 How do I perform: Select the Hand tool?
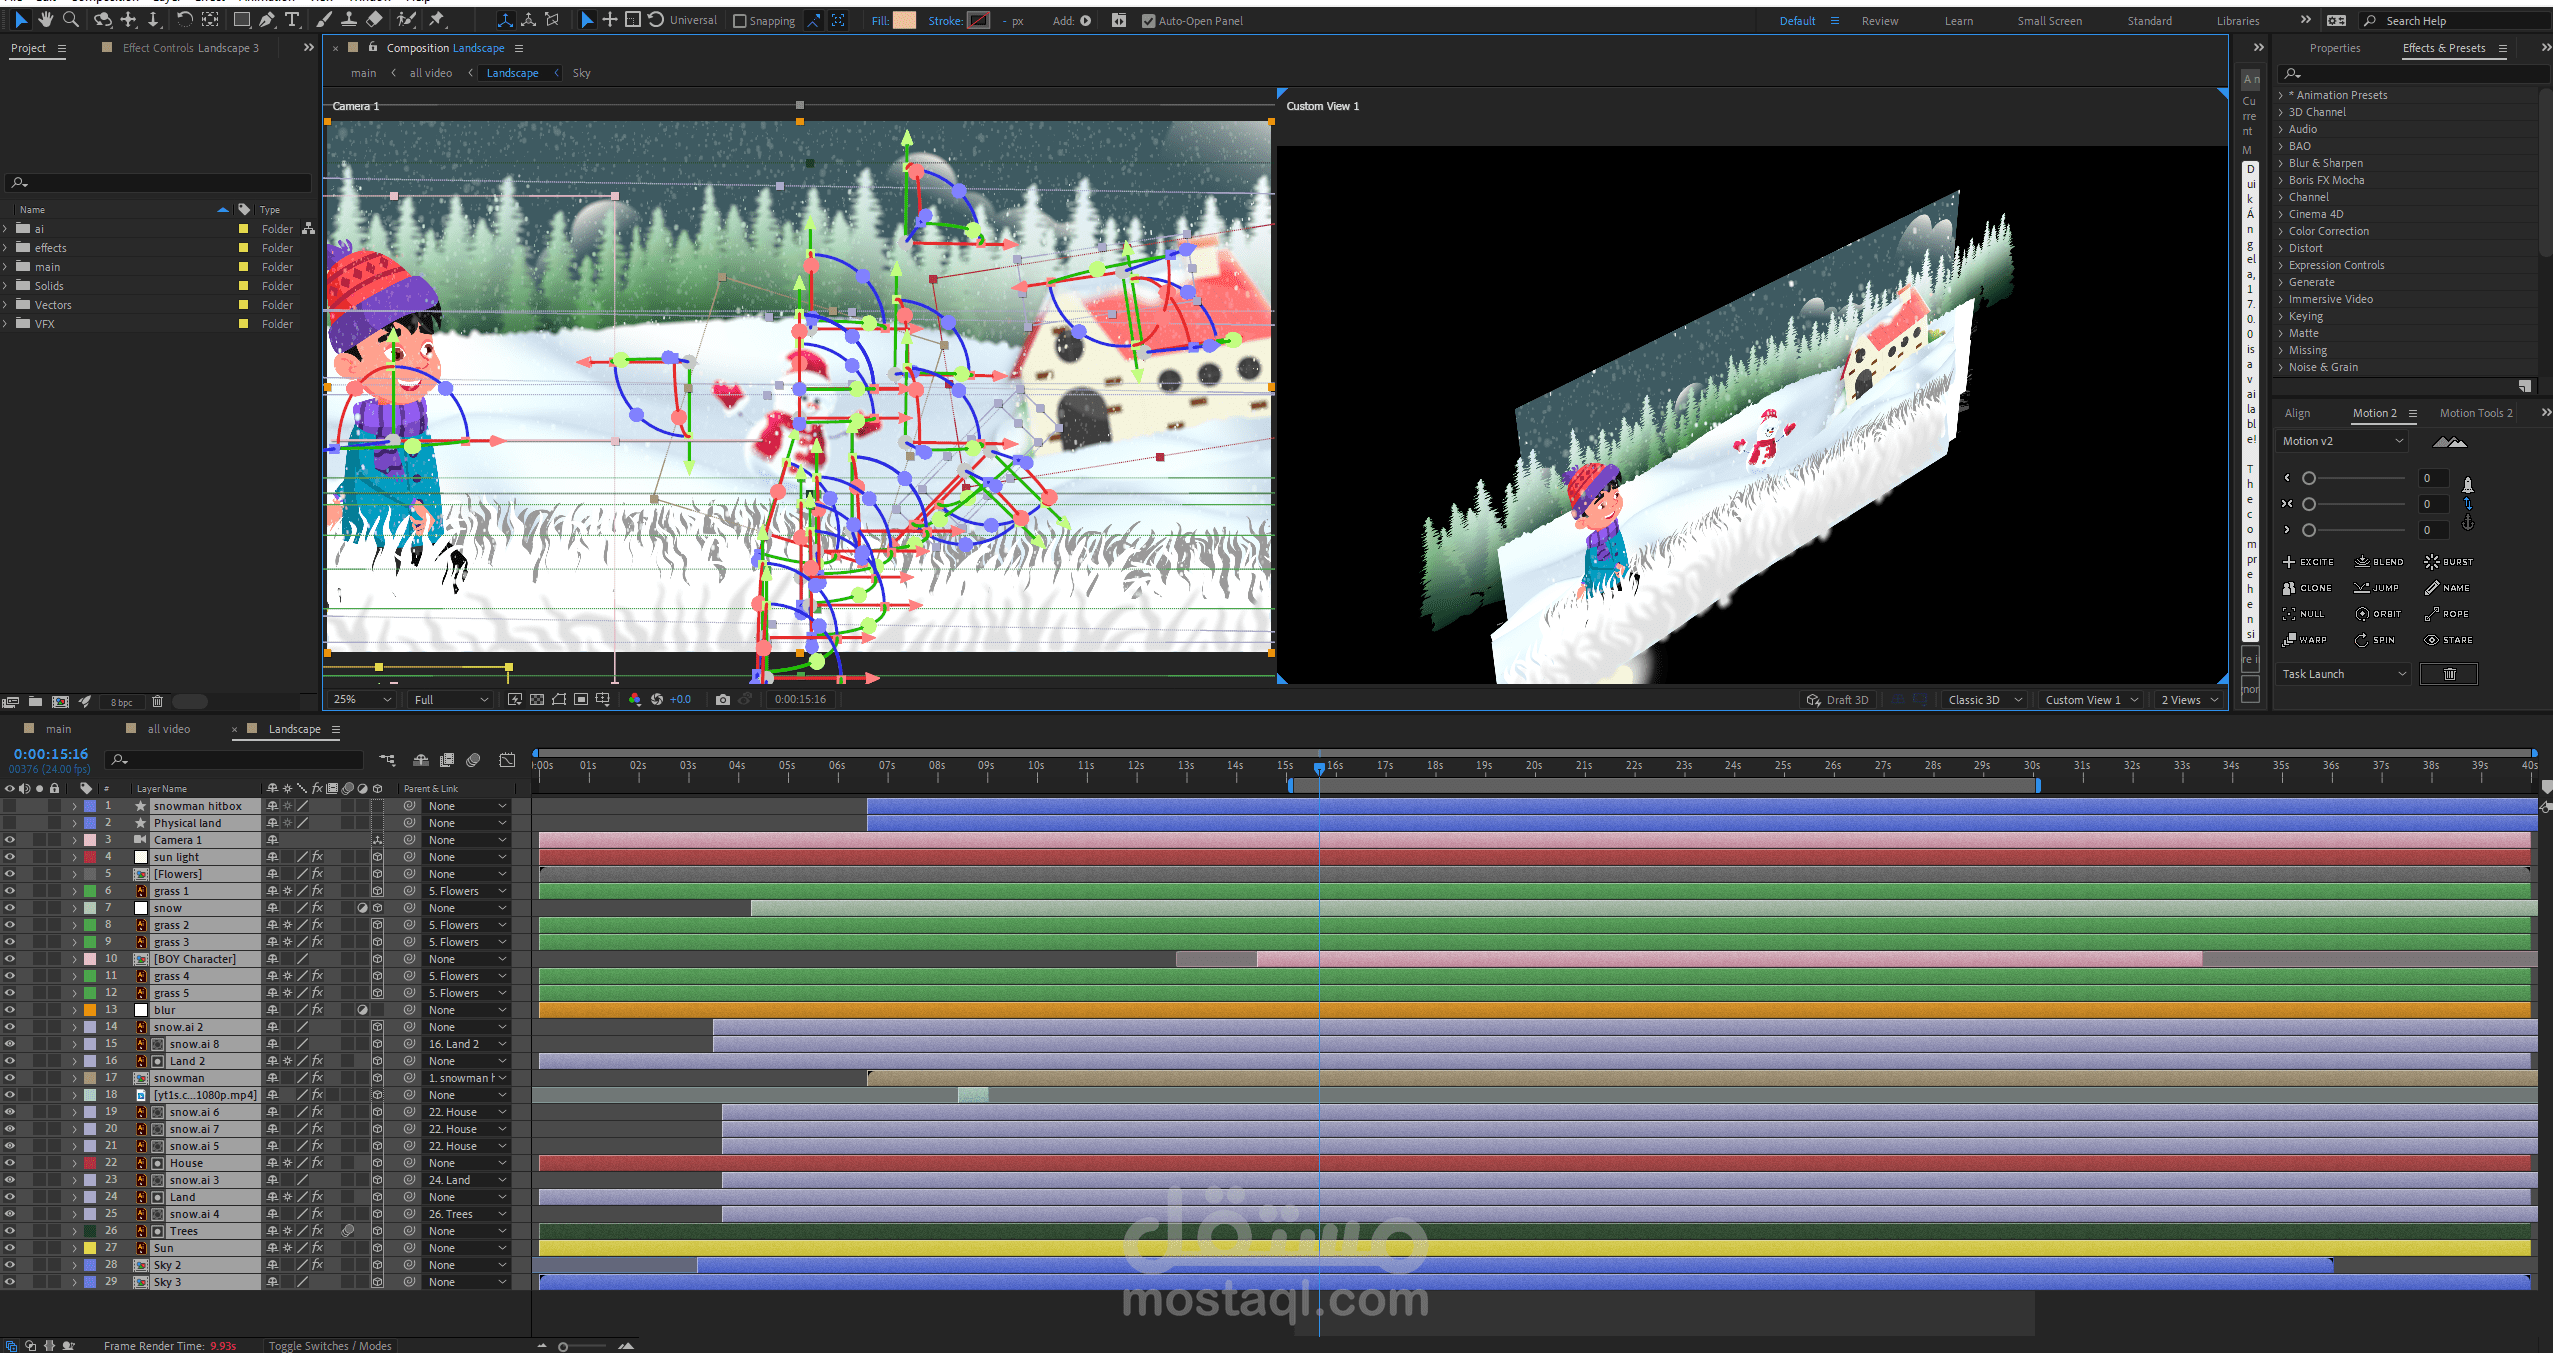point(45,19)
